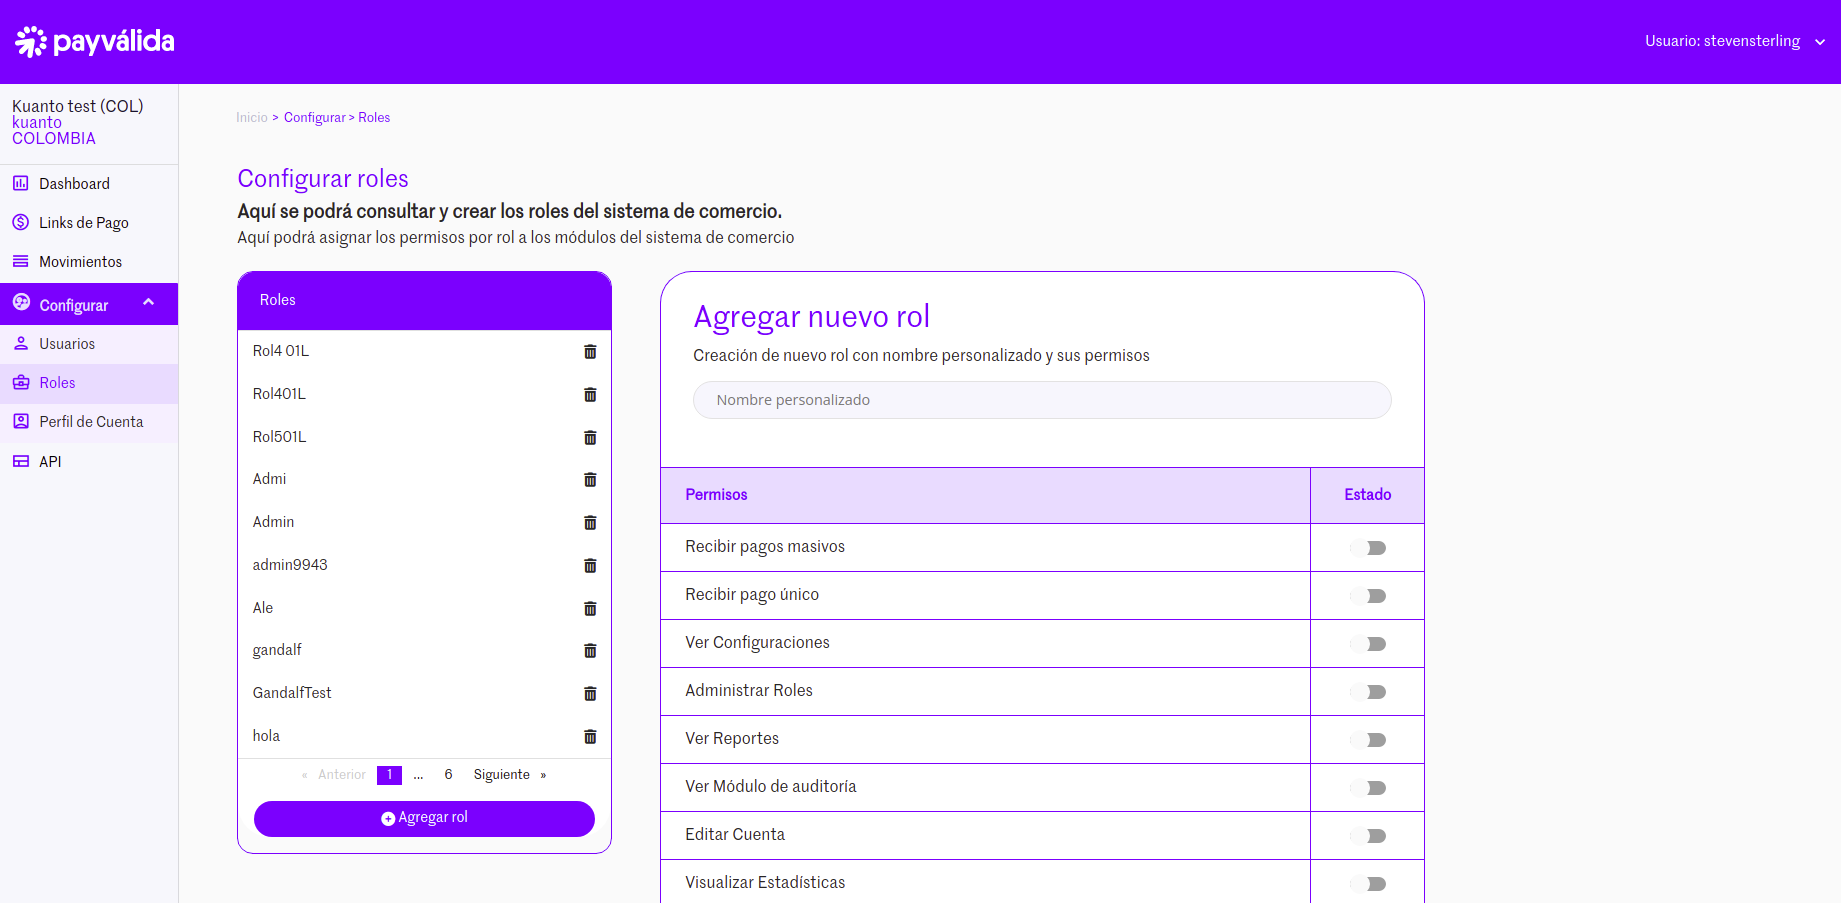1841x903 pixels.
Task: Click the Dashboard chart icon in sidebar
Action: pos(21,184)
